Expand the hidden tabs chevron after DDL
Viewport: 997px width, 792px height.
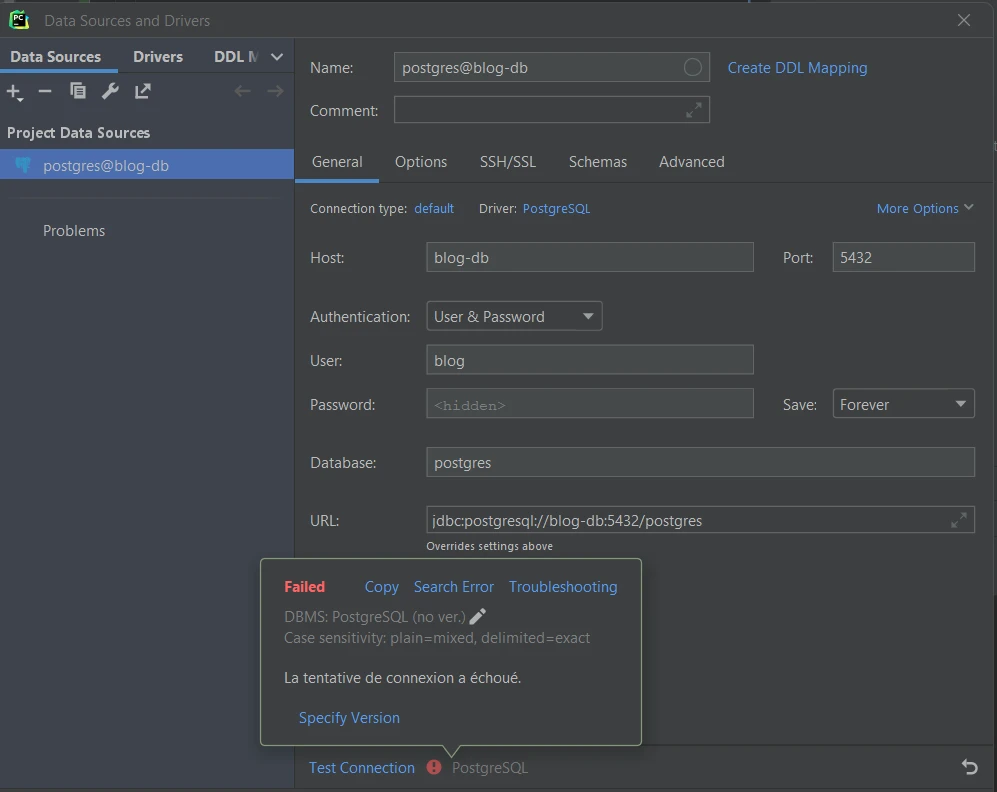(277, 57)
